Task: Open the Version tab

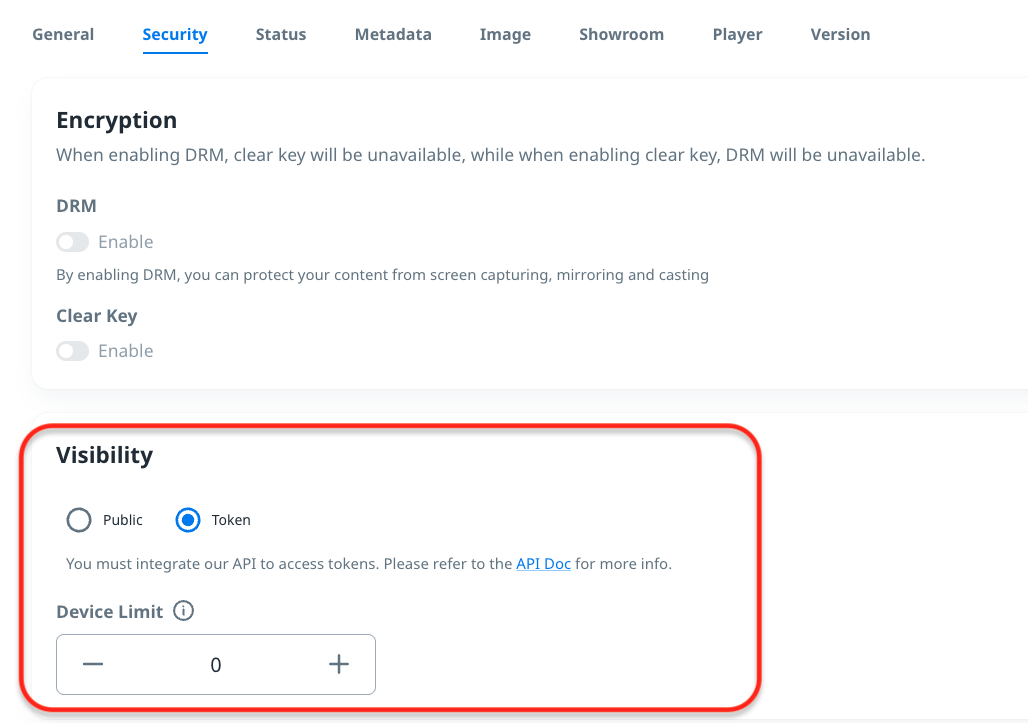Action: [840, 34]
